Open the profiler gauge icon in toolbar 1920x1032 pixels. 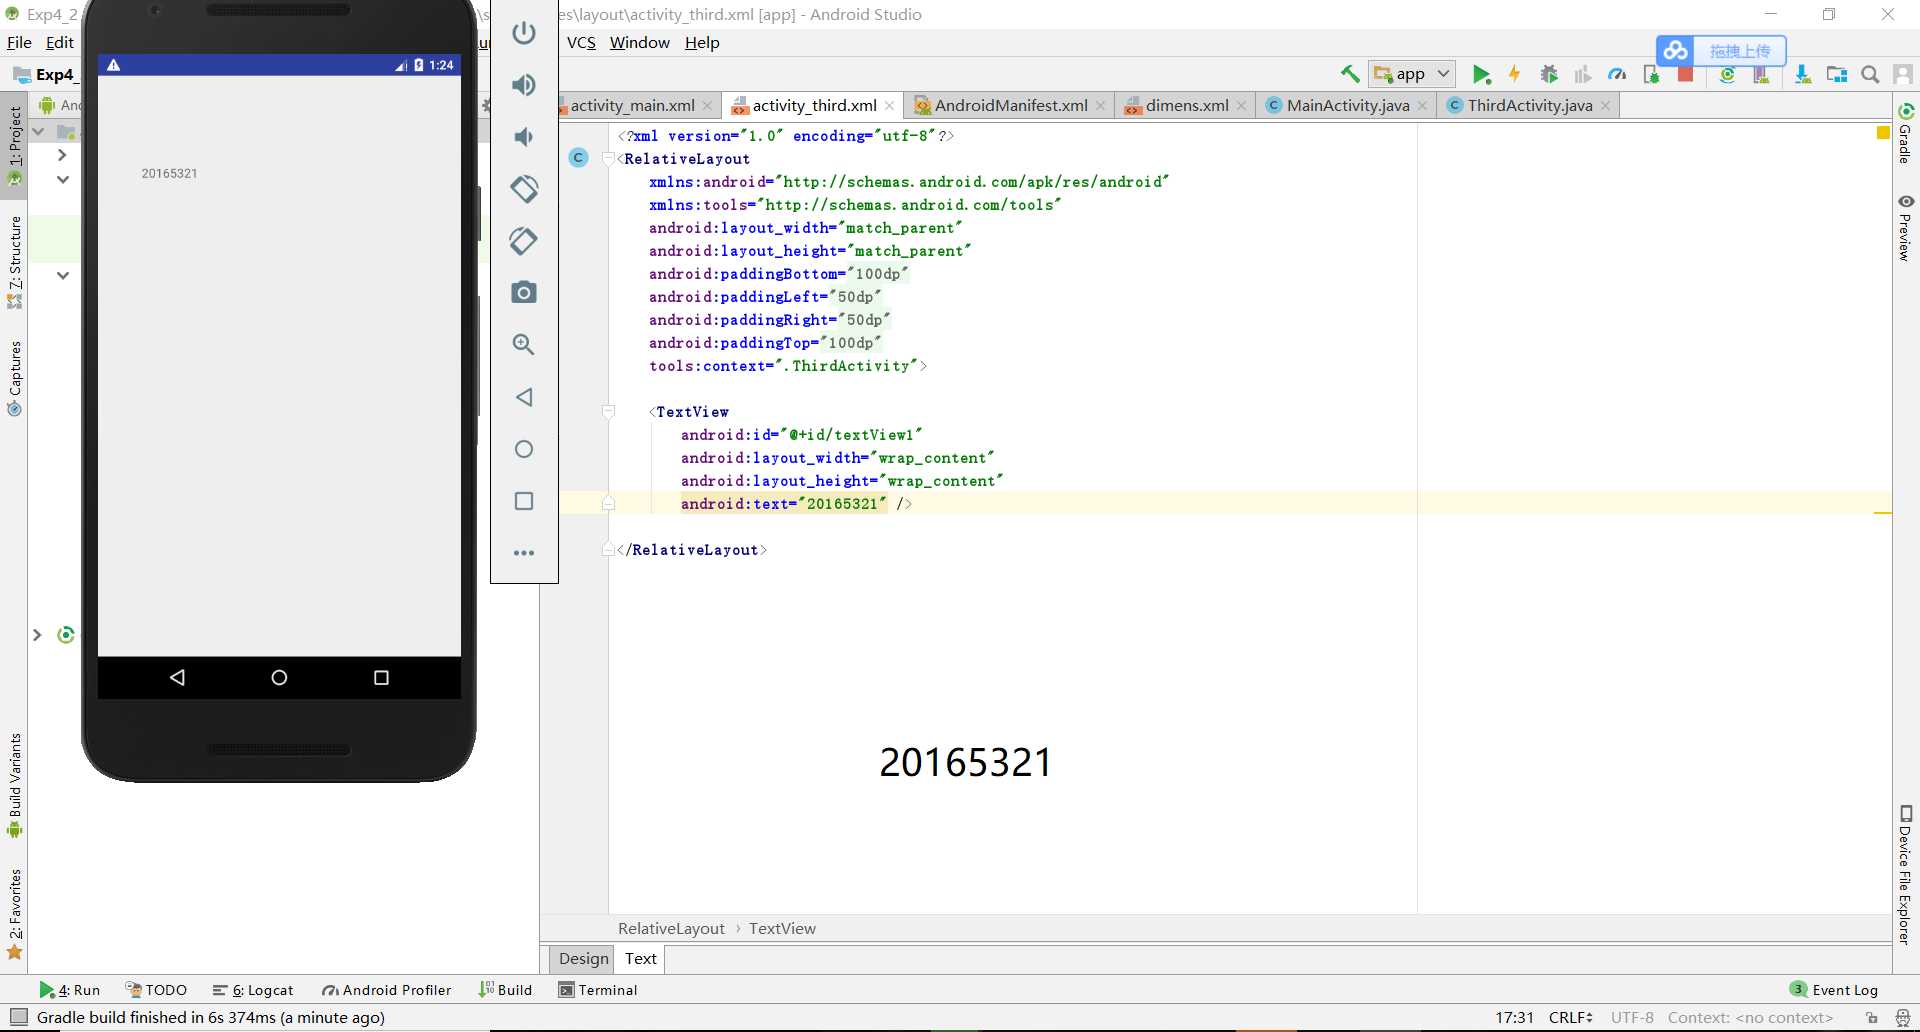(1617, 74)
